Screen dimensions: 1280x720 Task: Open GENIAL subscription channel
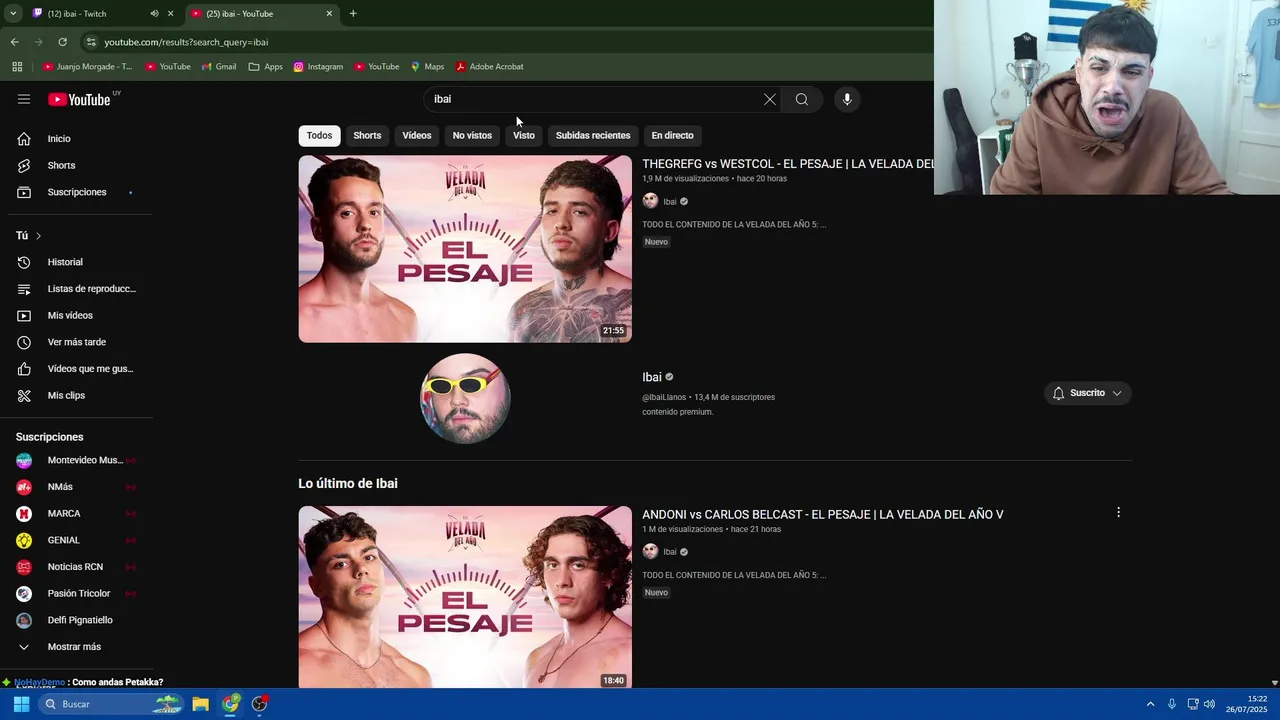point(78,540)
